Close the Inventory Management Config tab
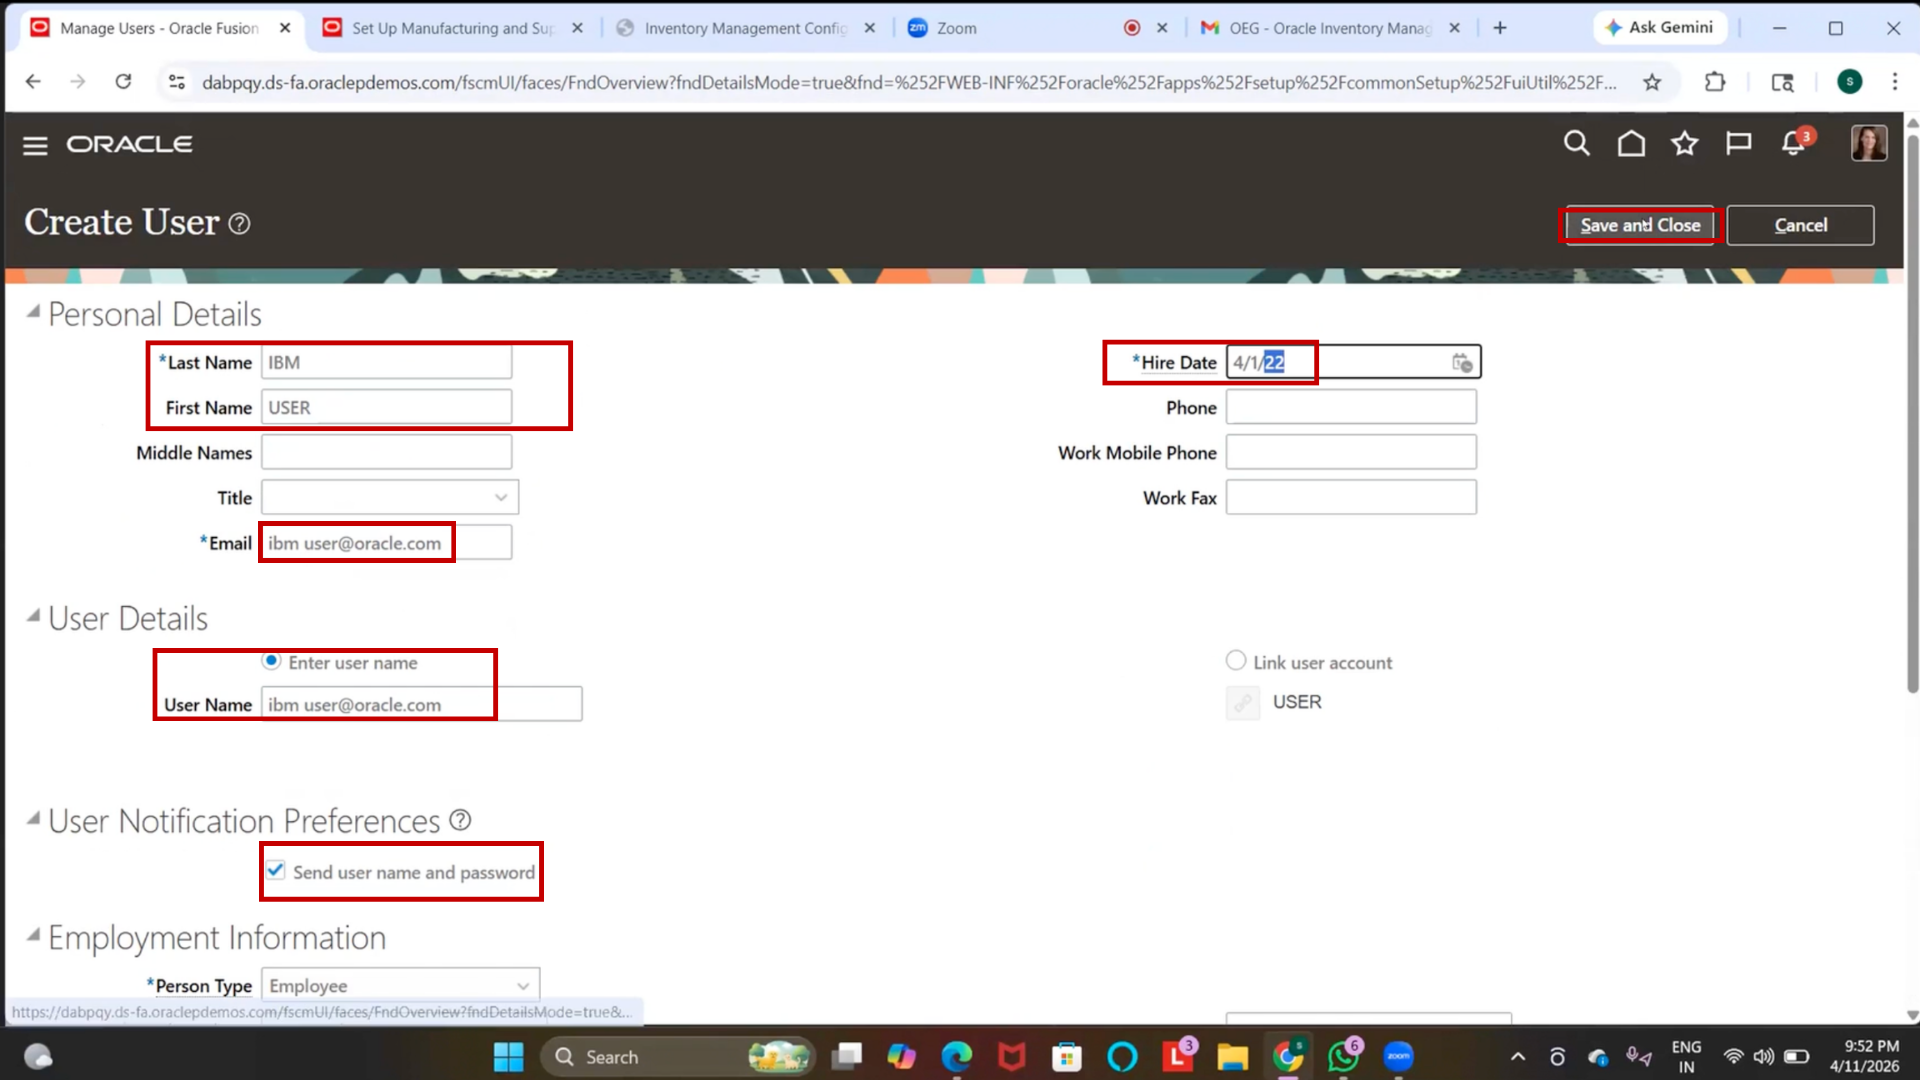 869,28
